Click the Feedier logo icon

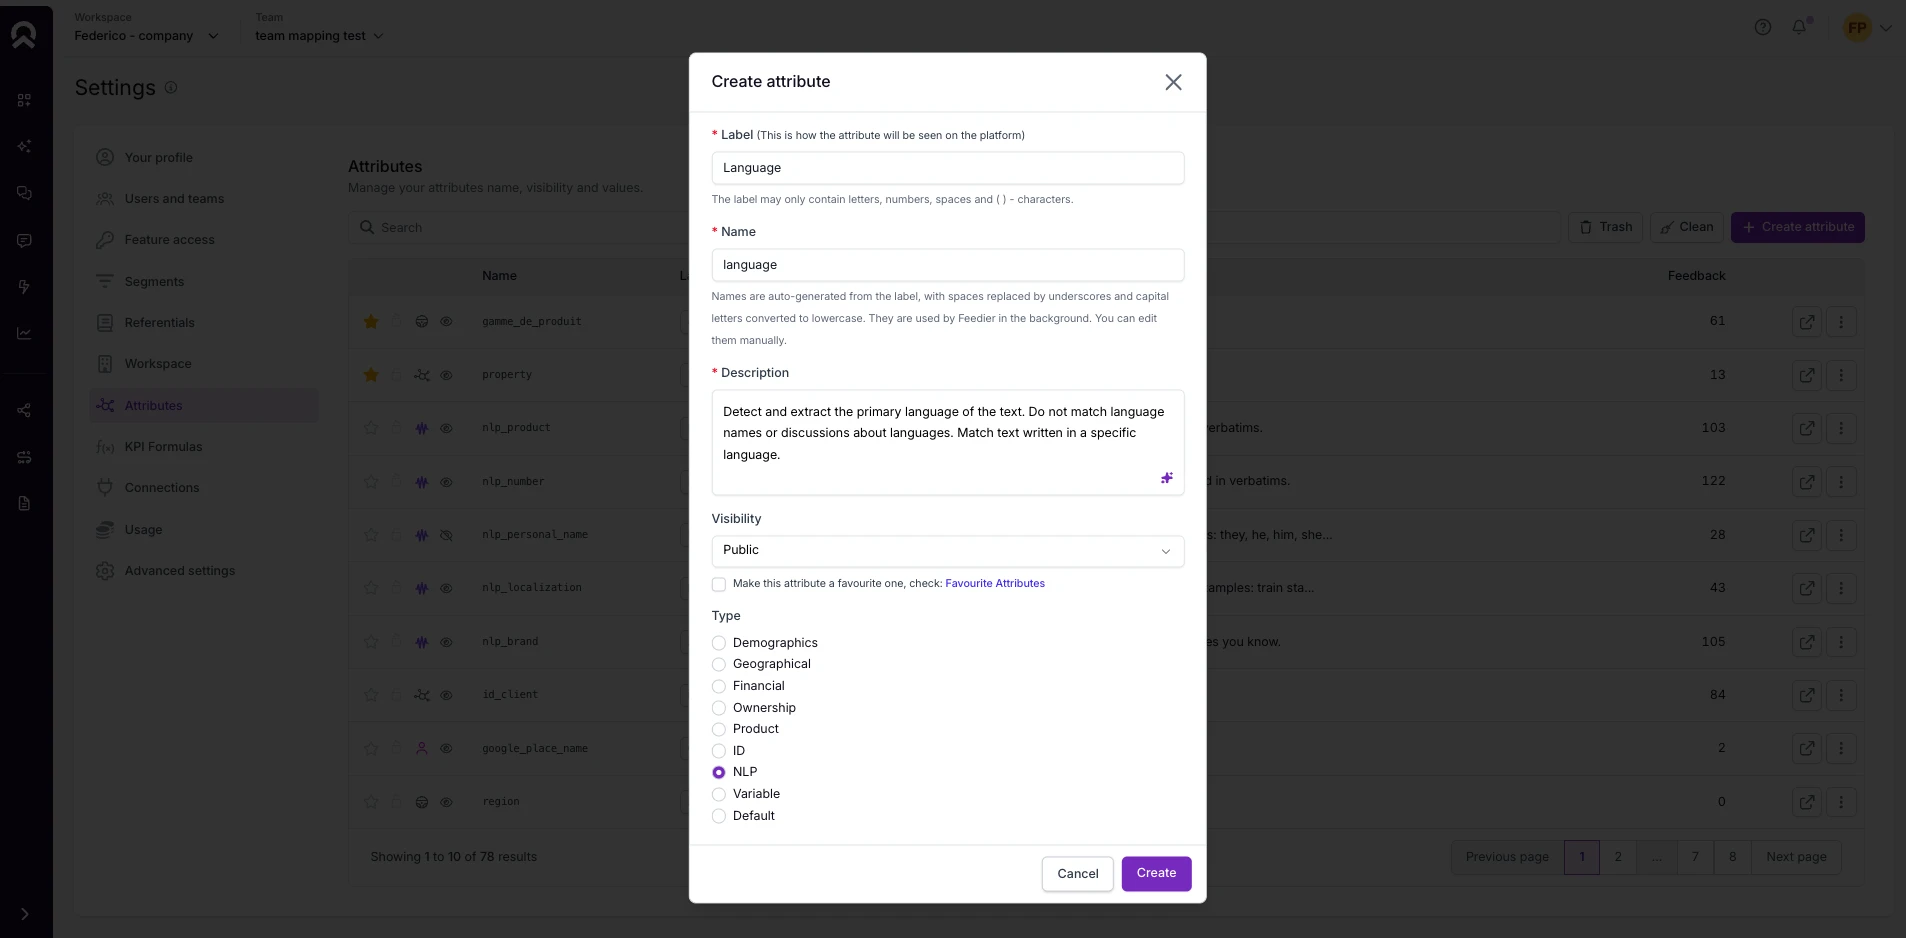click(x=24, y=35)
